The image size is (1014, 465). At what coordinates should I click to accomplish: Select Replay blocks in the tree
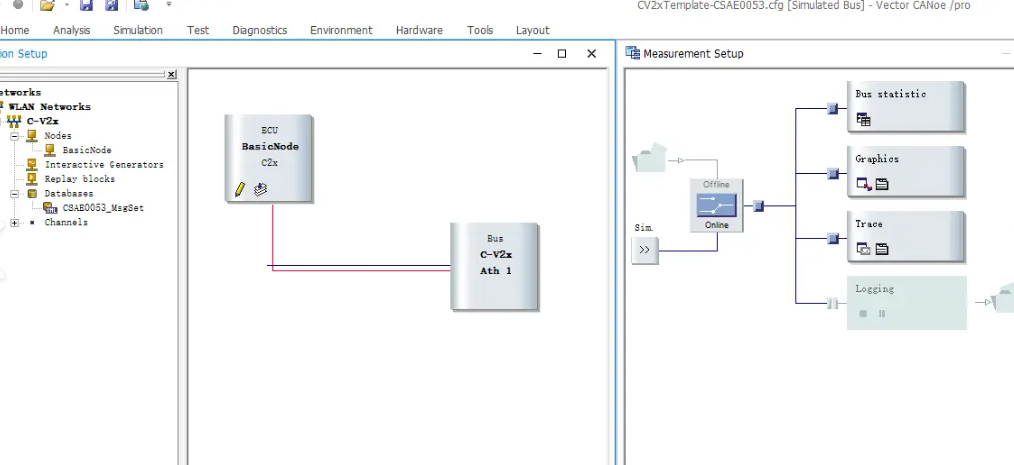[x=80, y=179]
